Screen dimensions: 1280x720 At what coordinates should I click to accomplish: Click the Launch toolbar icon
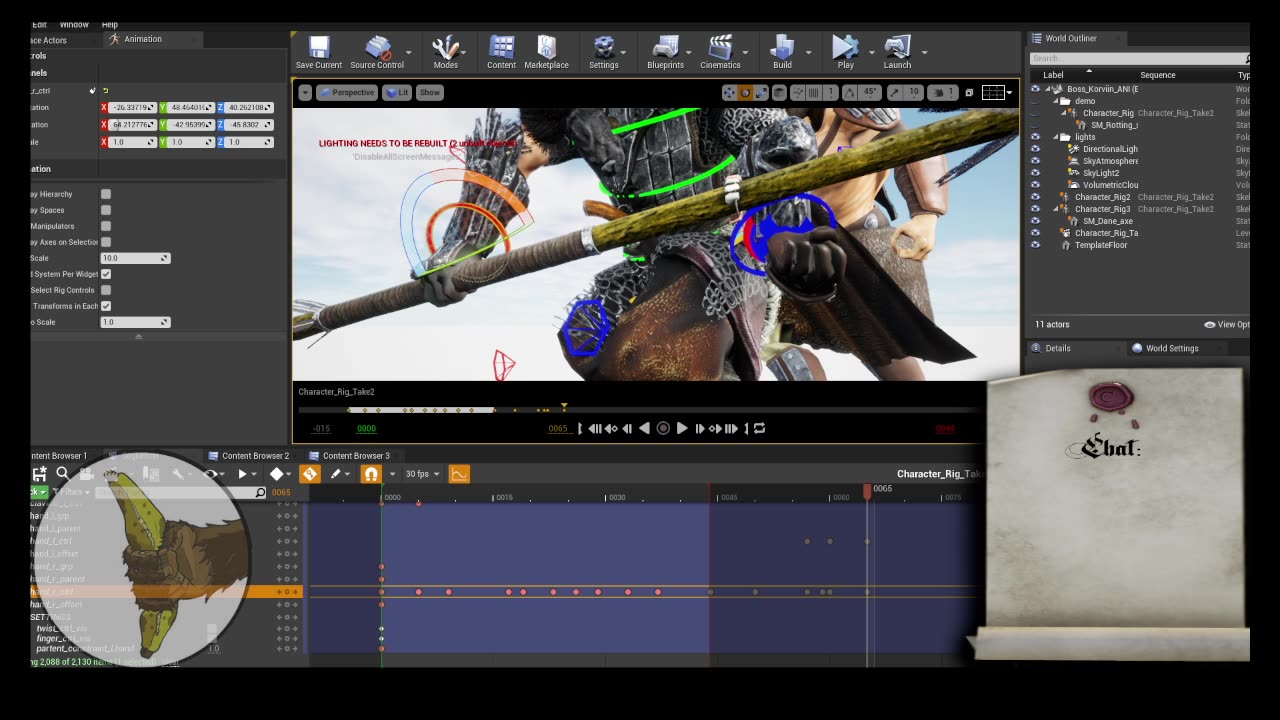[x=897, y=52]
